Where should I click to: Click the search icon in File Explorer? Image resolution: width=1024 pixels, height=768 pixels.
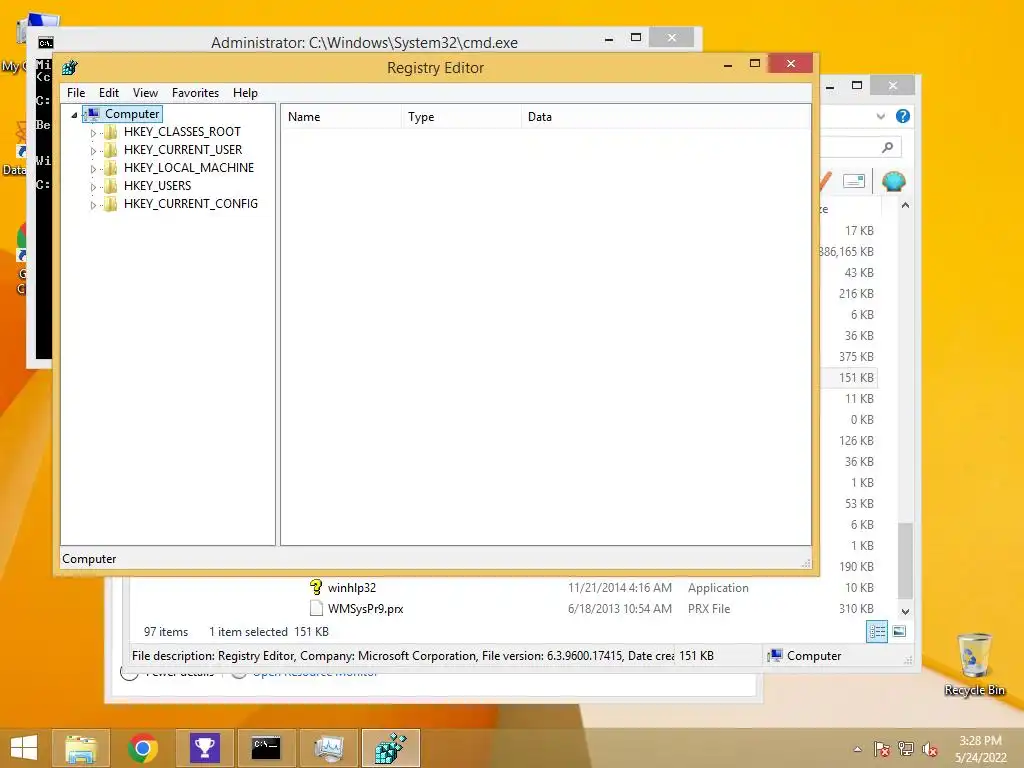[x=887, y=147]
